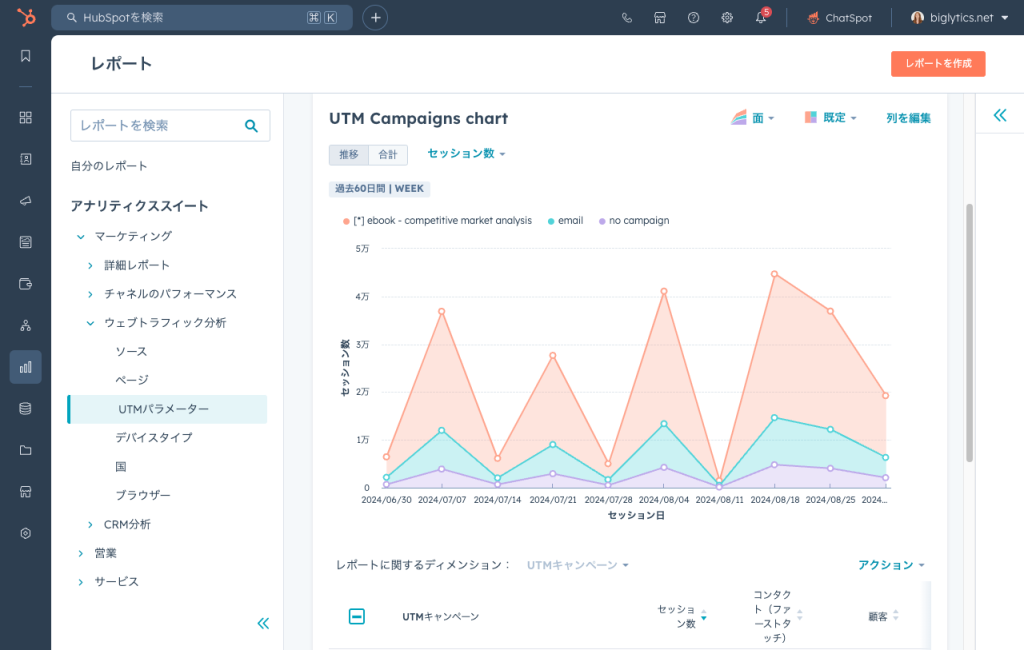The height and width of the screenshot is (650, 1024).
Task: Click the HubSpot sprocket logo
Action: click(26, 17)
